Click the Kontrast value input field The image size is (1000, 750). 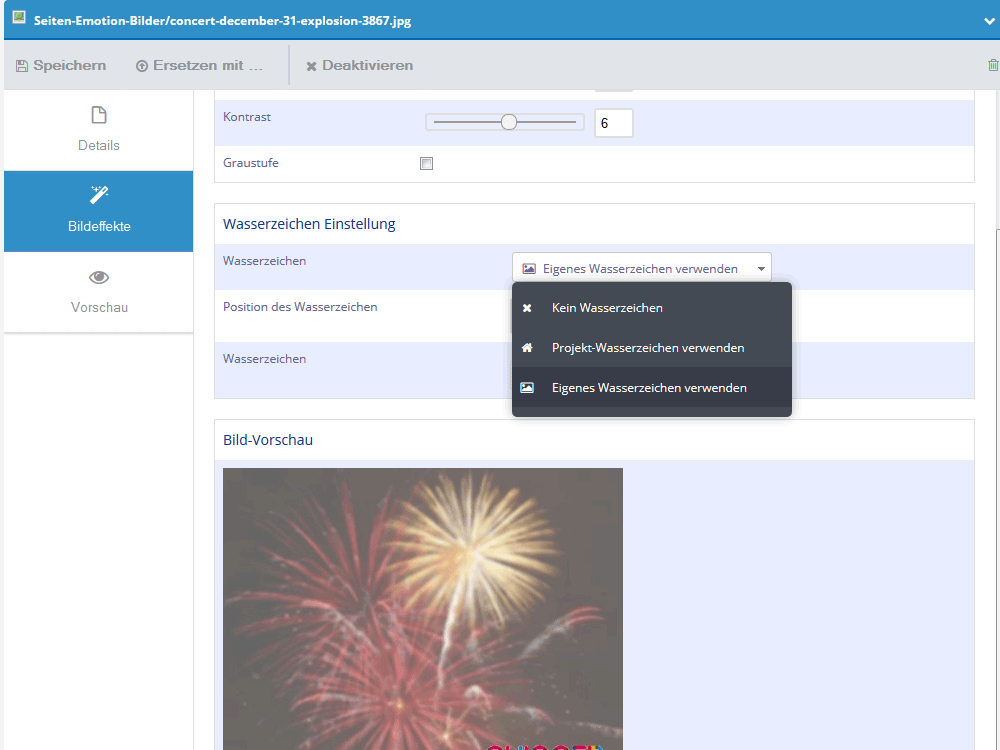pos(614,123)
